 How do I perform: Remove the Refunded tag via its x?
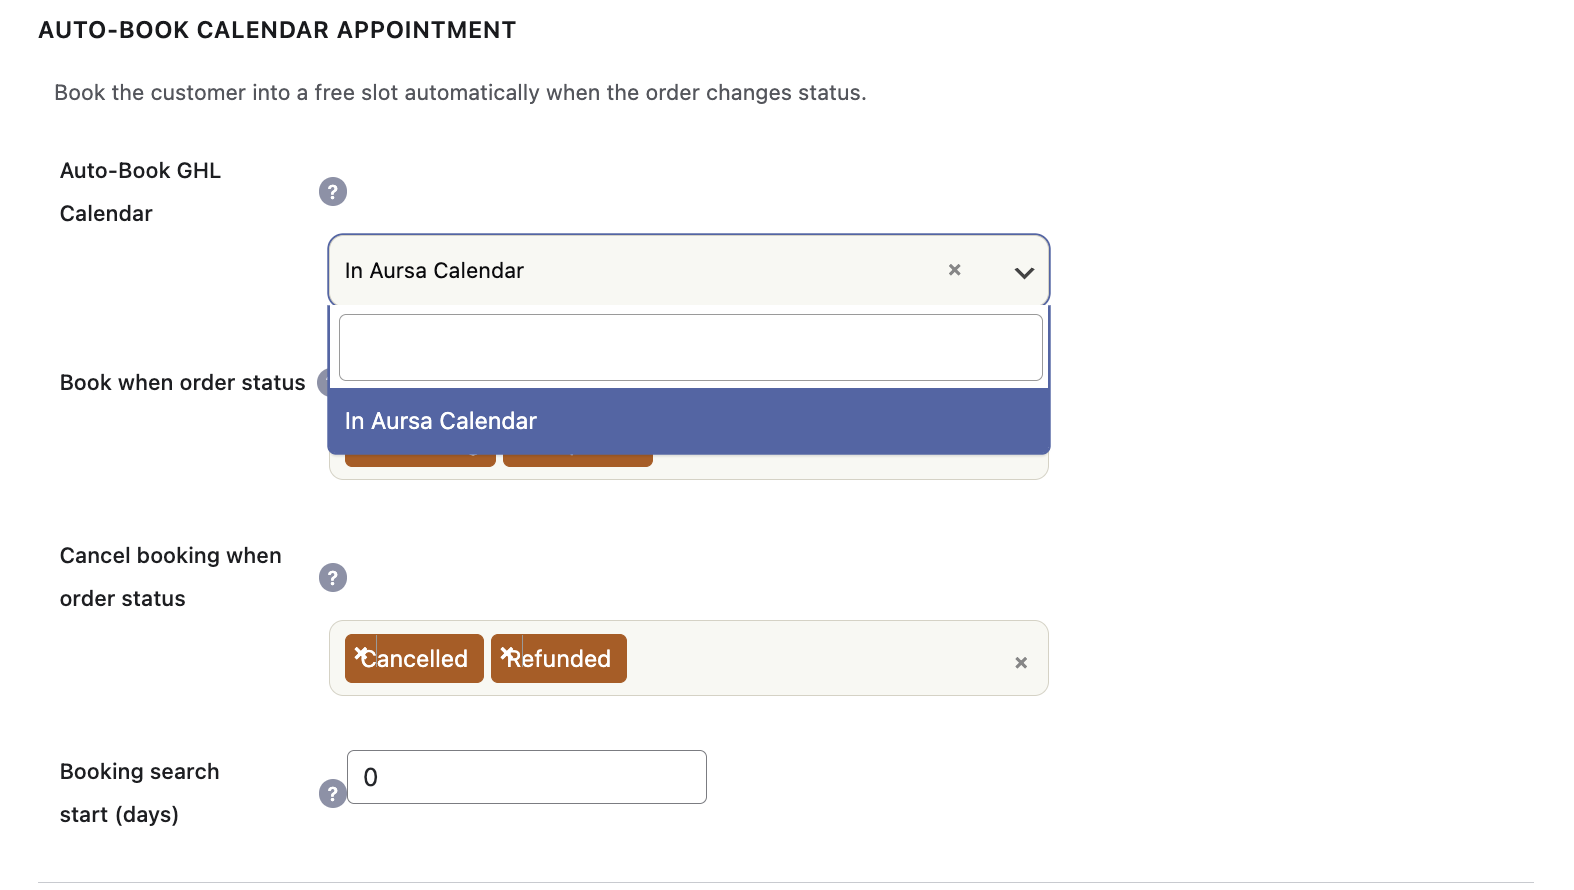tap(508, 654)
